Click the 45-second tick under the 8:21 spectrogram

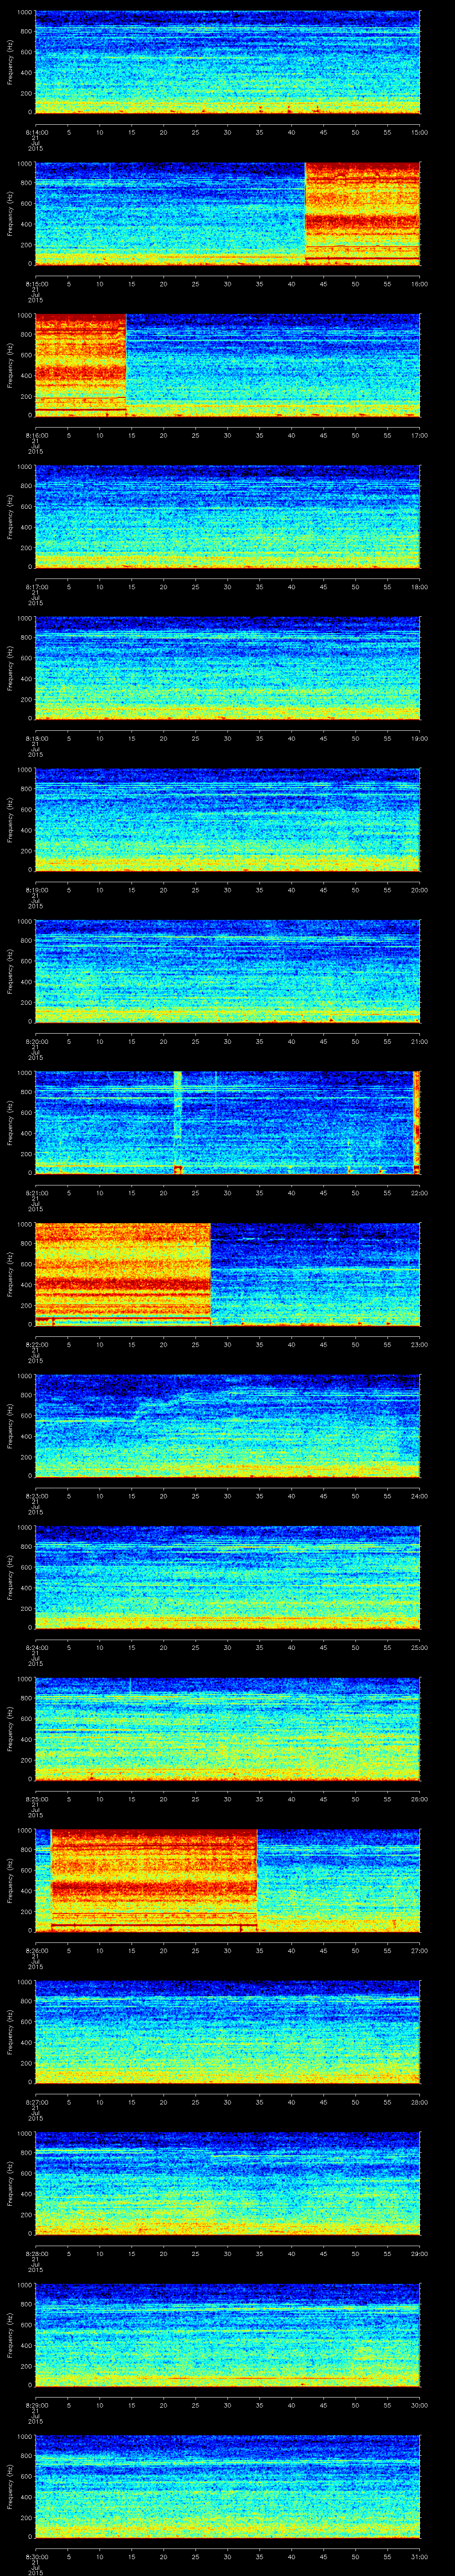pyautogui.click(x=323, y=1193)
